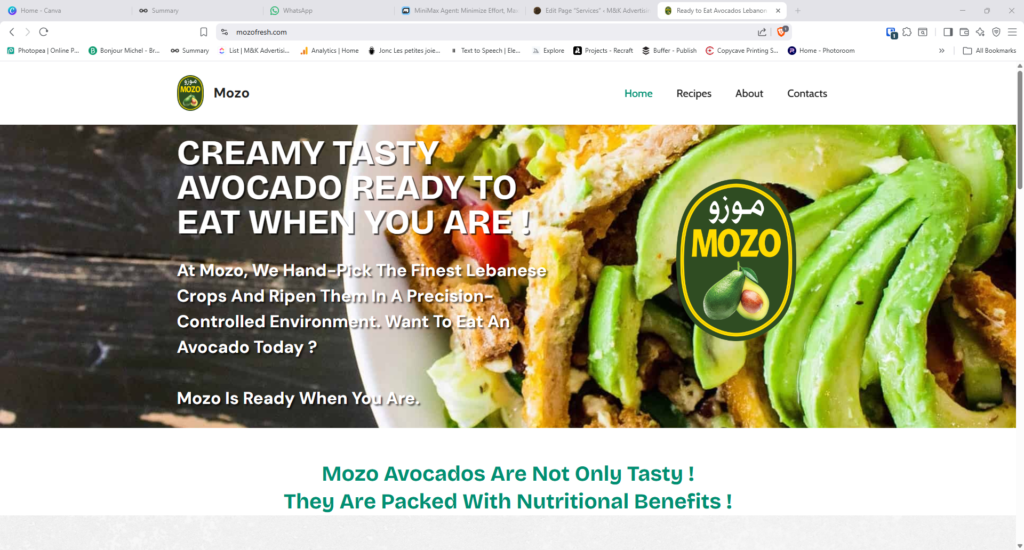Open the About nav link
The height and width of the screenshot is (550, 1024).
(748, 93)
